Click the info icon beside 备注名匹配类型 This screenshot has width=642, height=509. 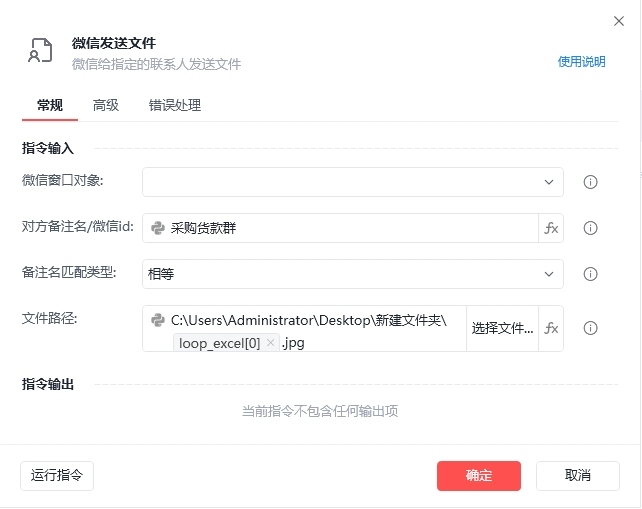[590, 274]
